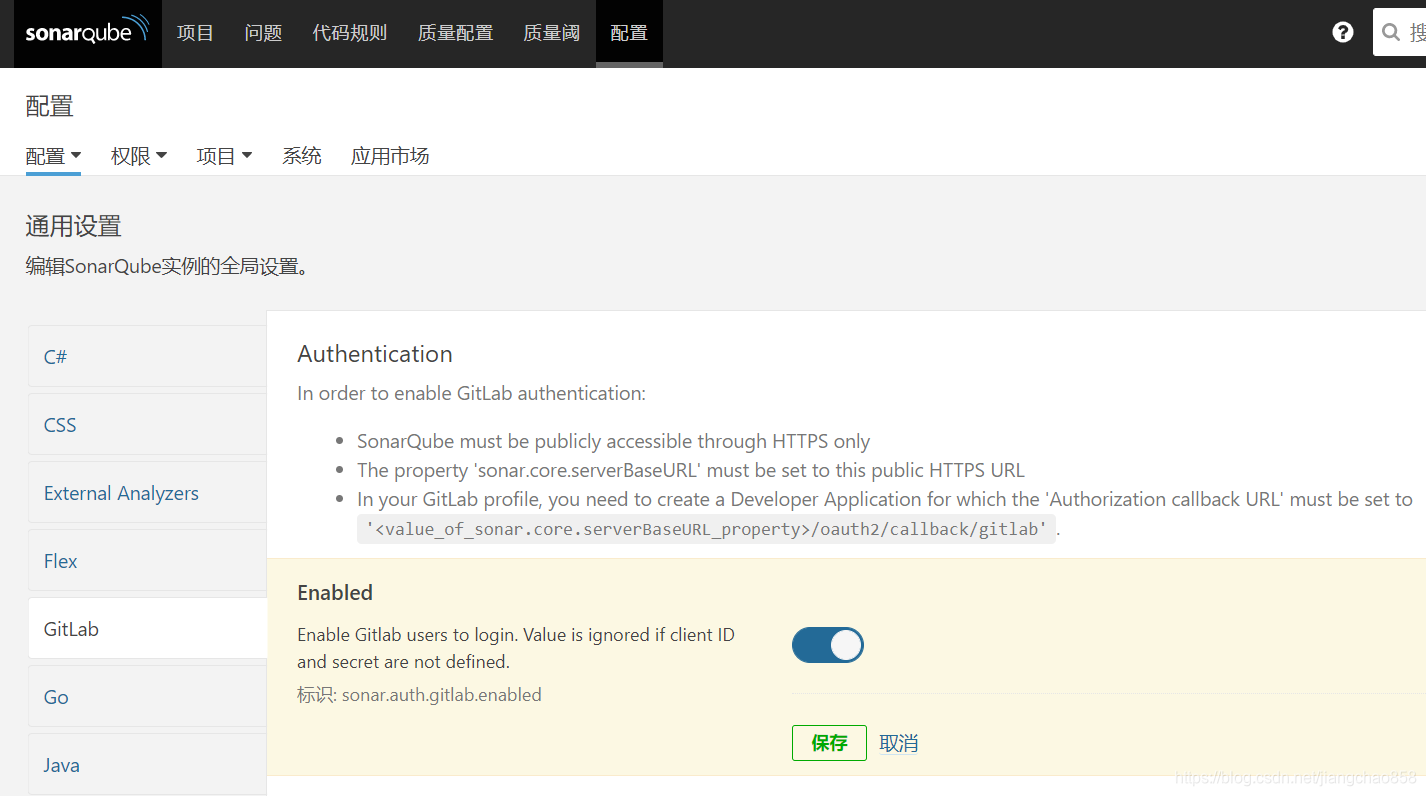This screenshot has height=796, width=1426.
Task: Expand the 权限 dropdown menu
Action: pos(139,156)
